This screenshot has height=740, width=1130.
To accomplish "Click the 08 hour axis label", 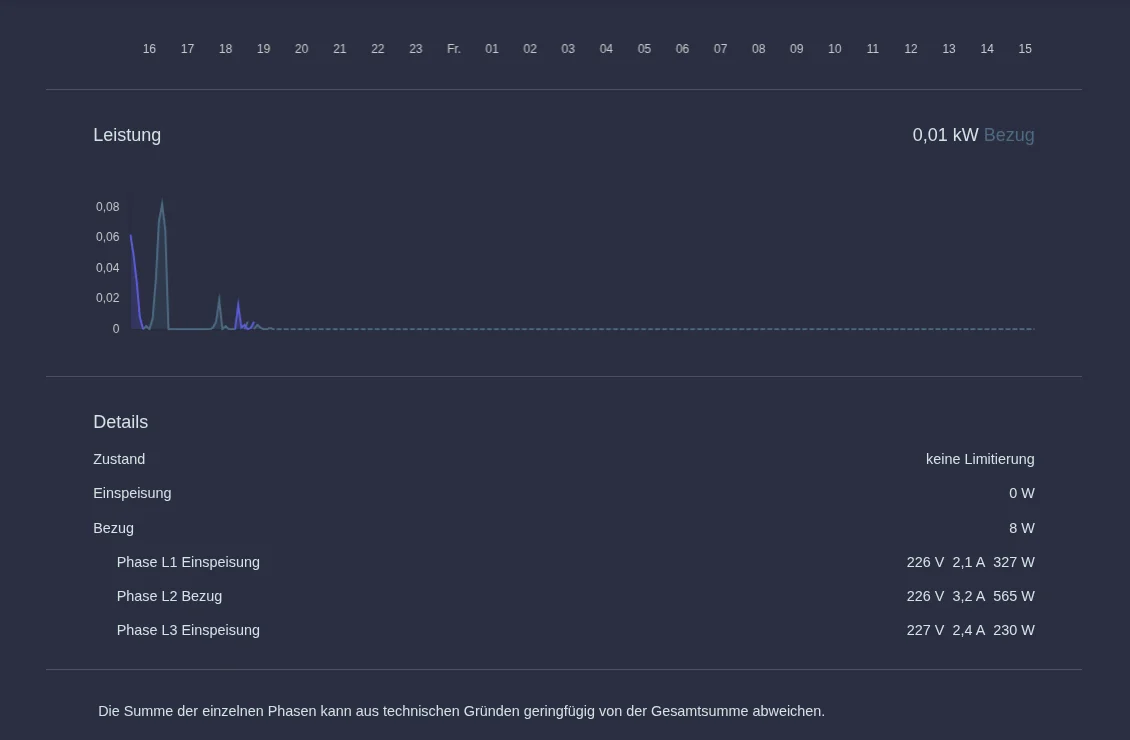I will point(758,49).
